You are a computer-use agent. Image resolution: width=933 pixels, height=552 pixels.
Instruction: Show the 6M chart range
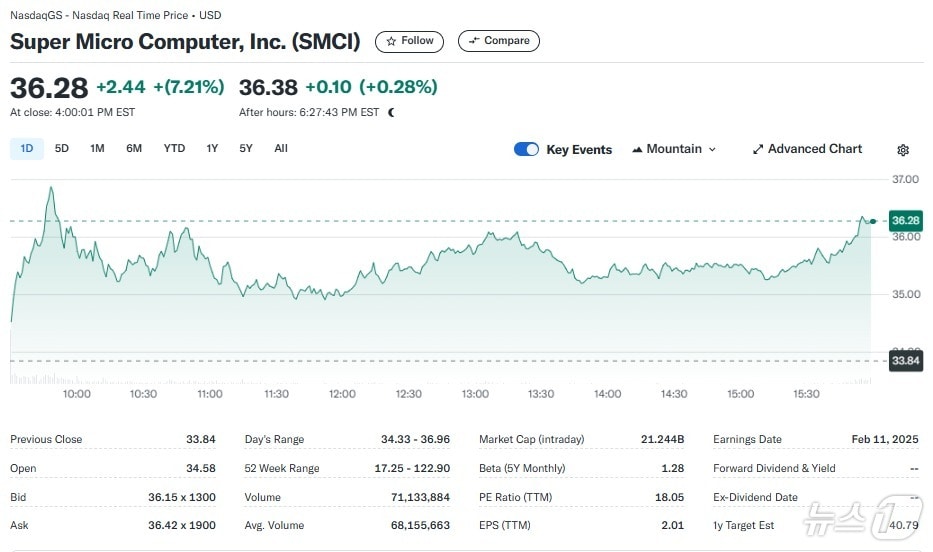coord(134,148)
